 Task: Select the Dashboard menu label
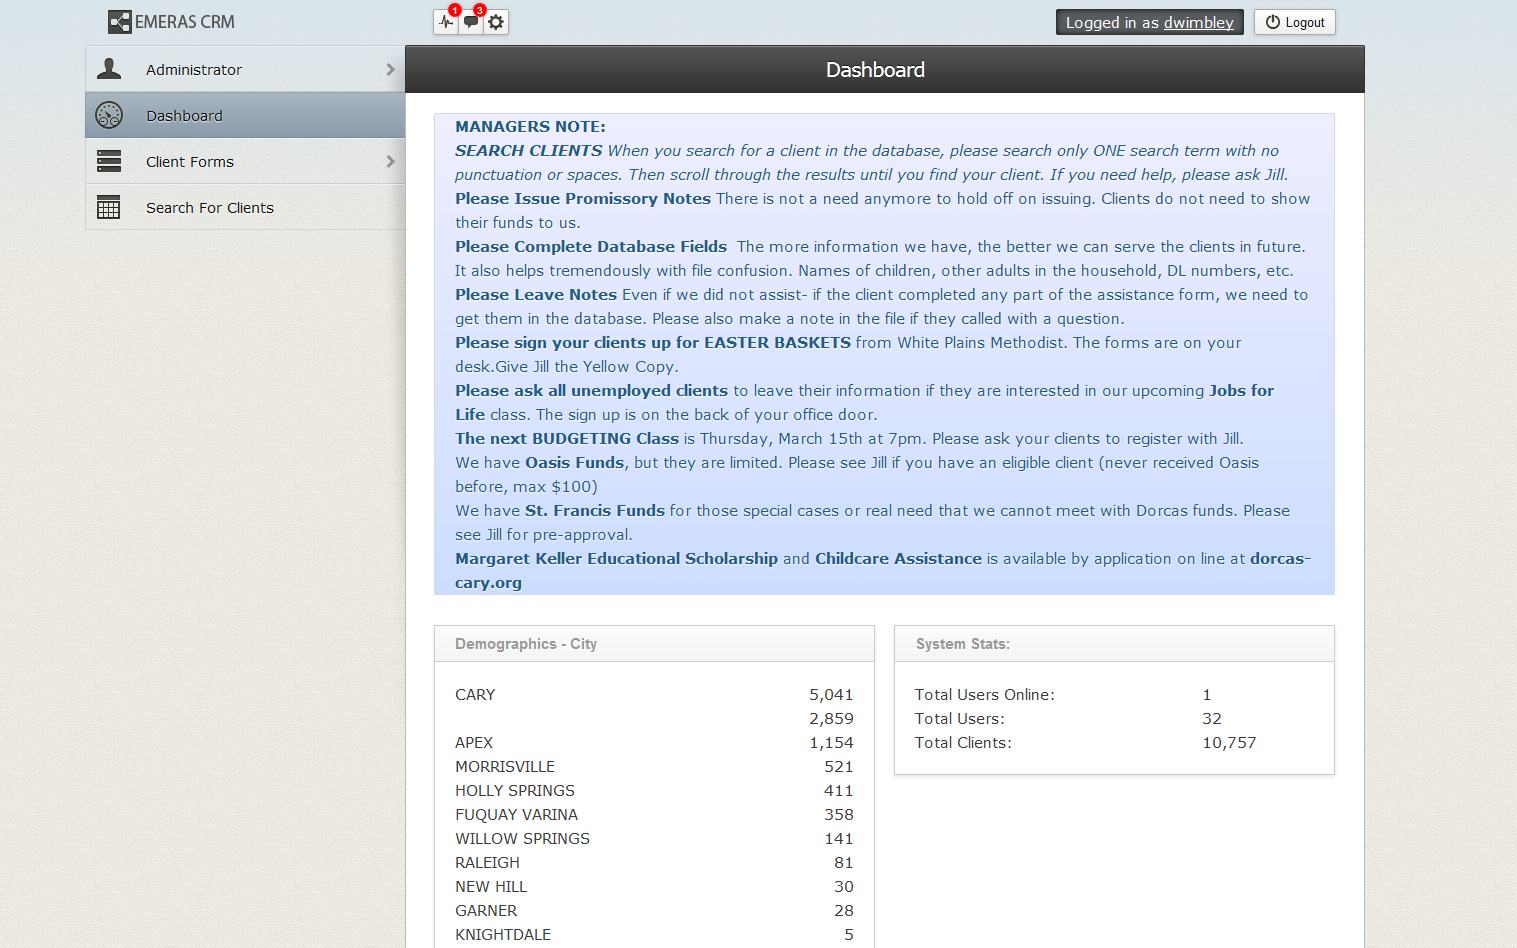(184, 116)
